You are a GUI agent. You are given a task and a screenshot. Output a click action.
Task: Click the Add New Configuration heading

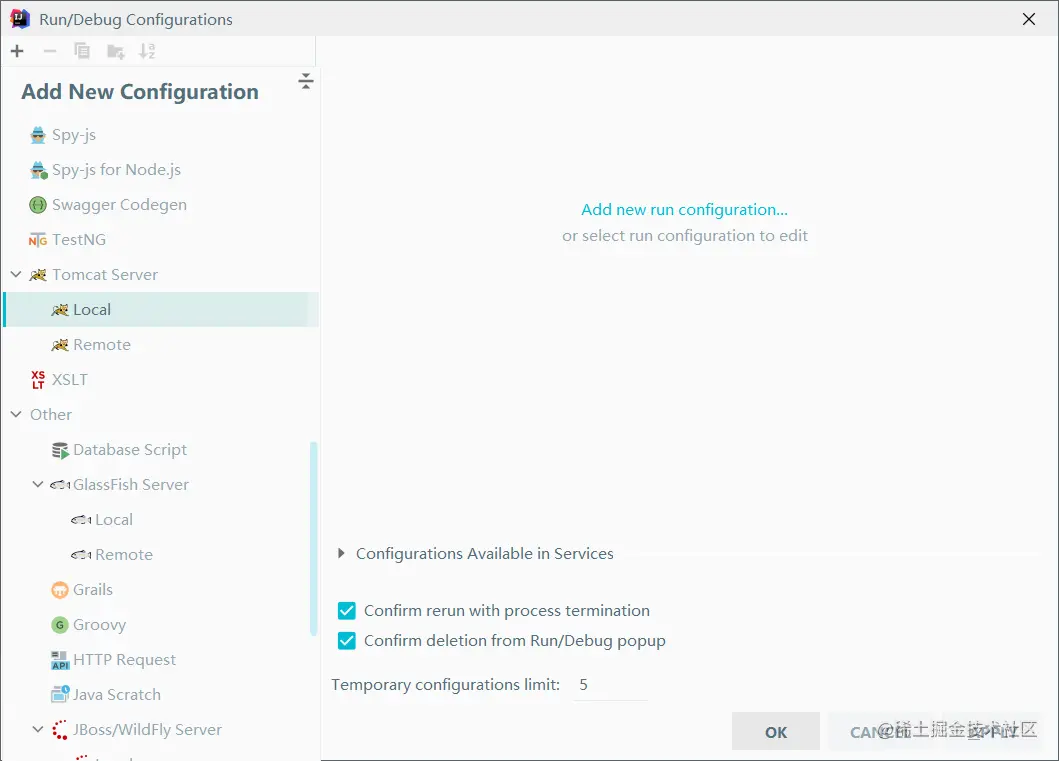140,92
